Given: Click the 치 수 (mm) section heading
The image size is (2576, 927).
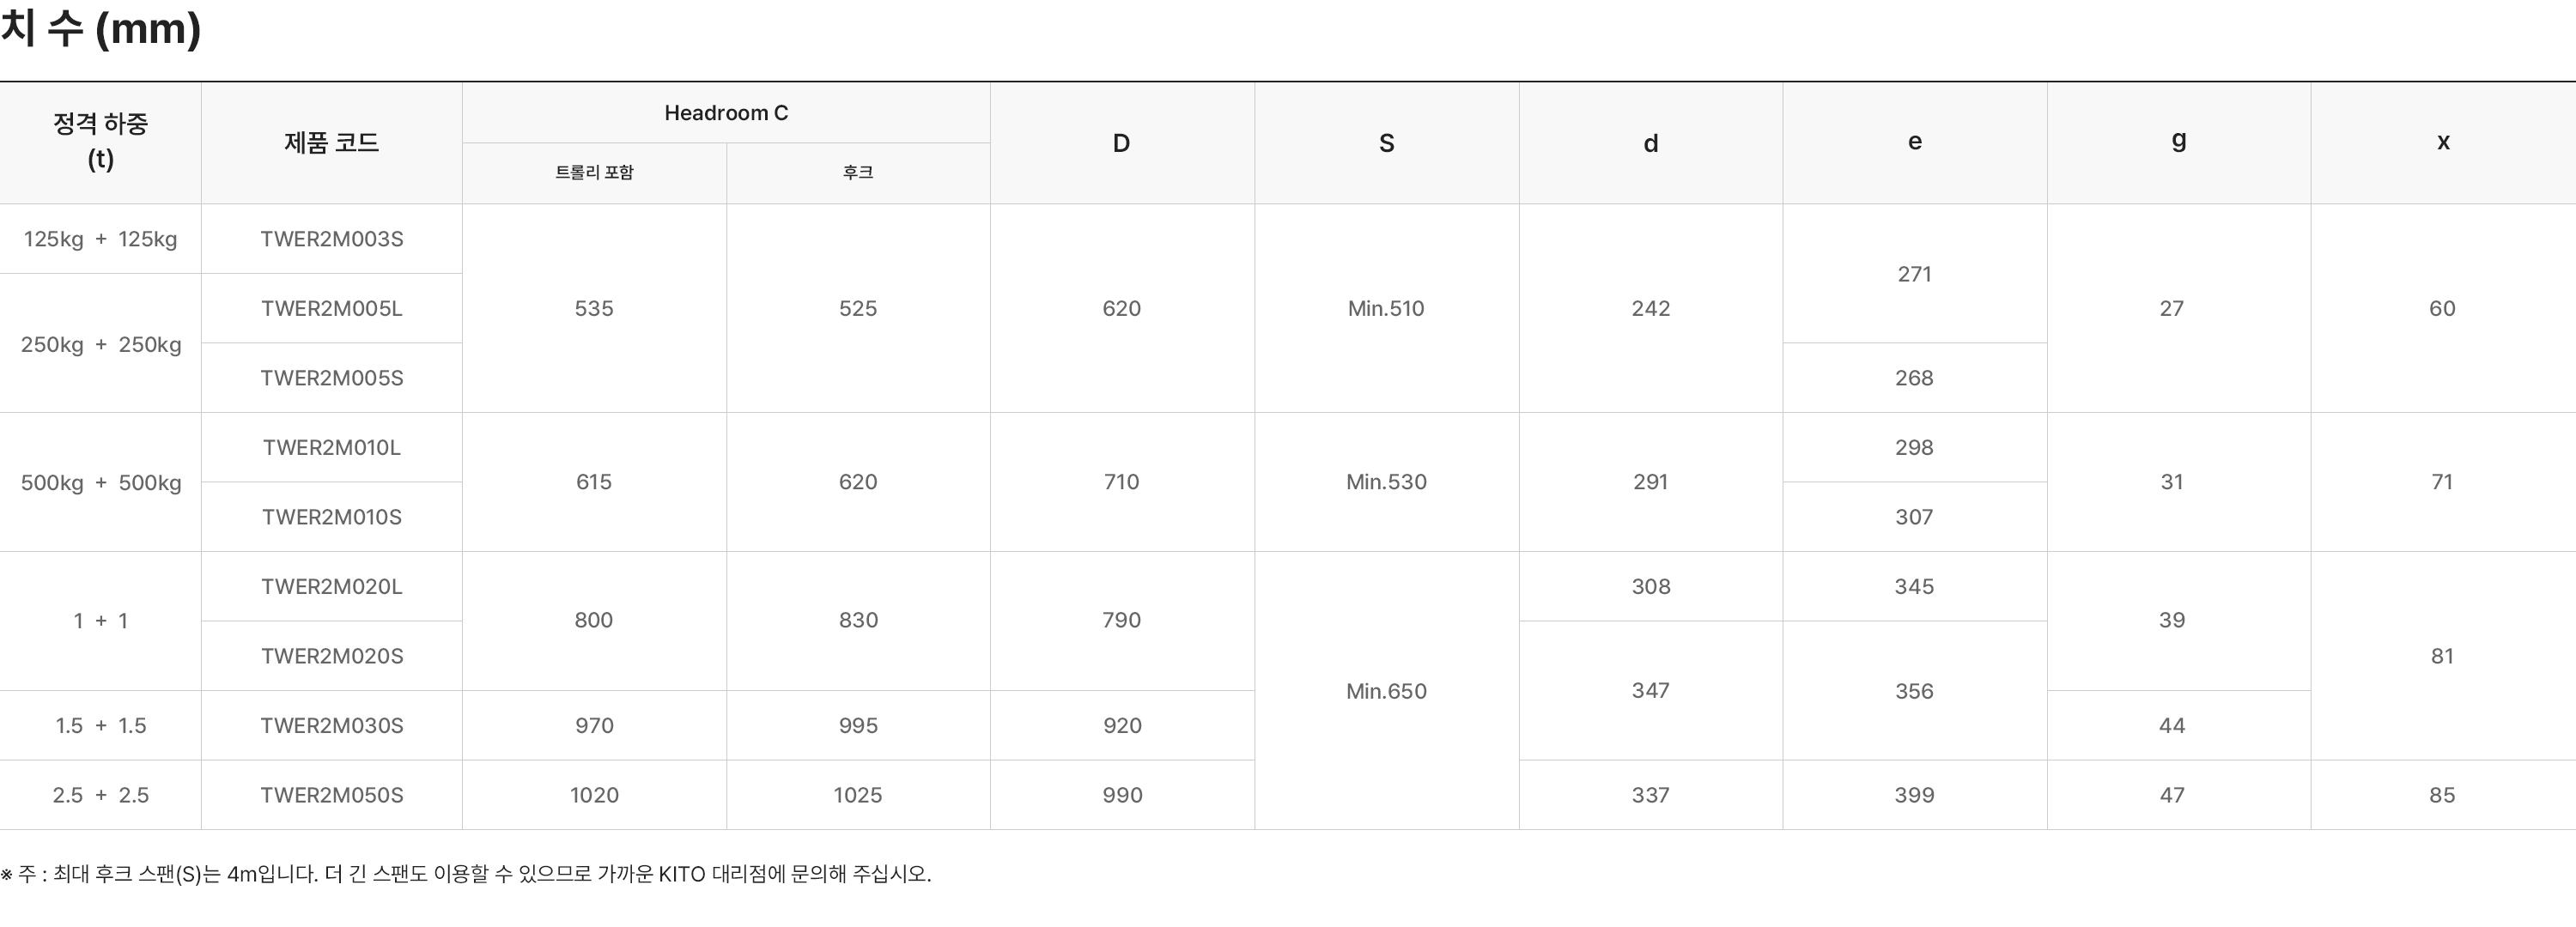Looking at the screenshot, I should pos(101,28).
